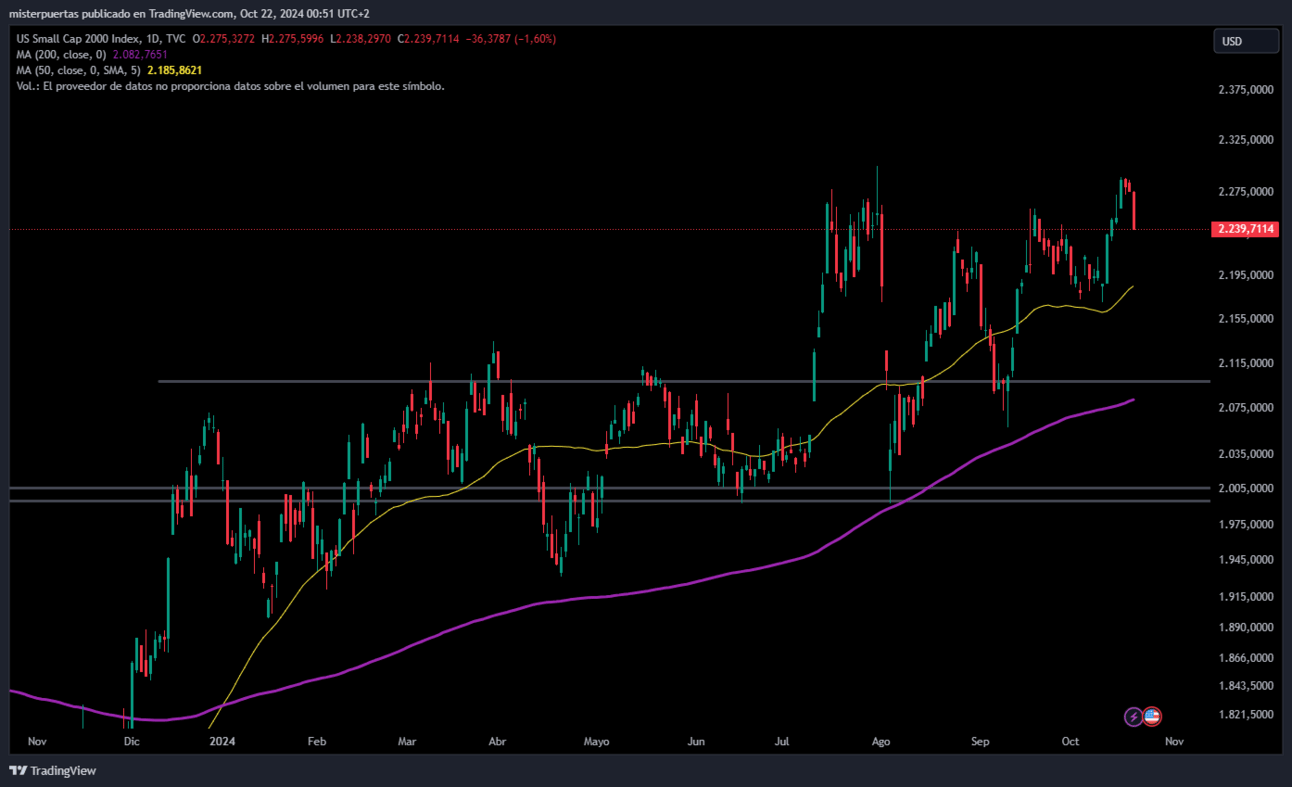This screenshot has height=787, width=1292.
Task: Click the 2.325,0000 price axis label
Action: [1245, 140]
